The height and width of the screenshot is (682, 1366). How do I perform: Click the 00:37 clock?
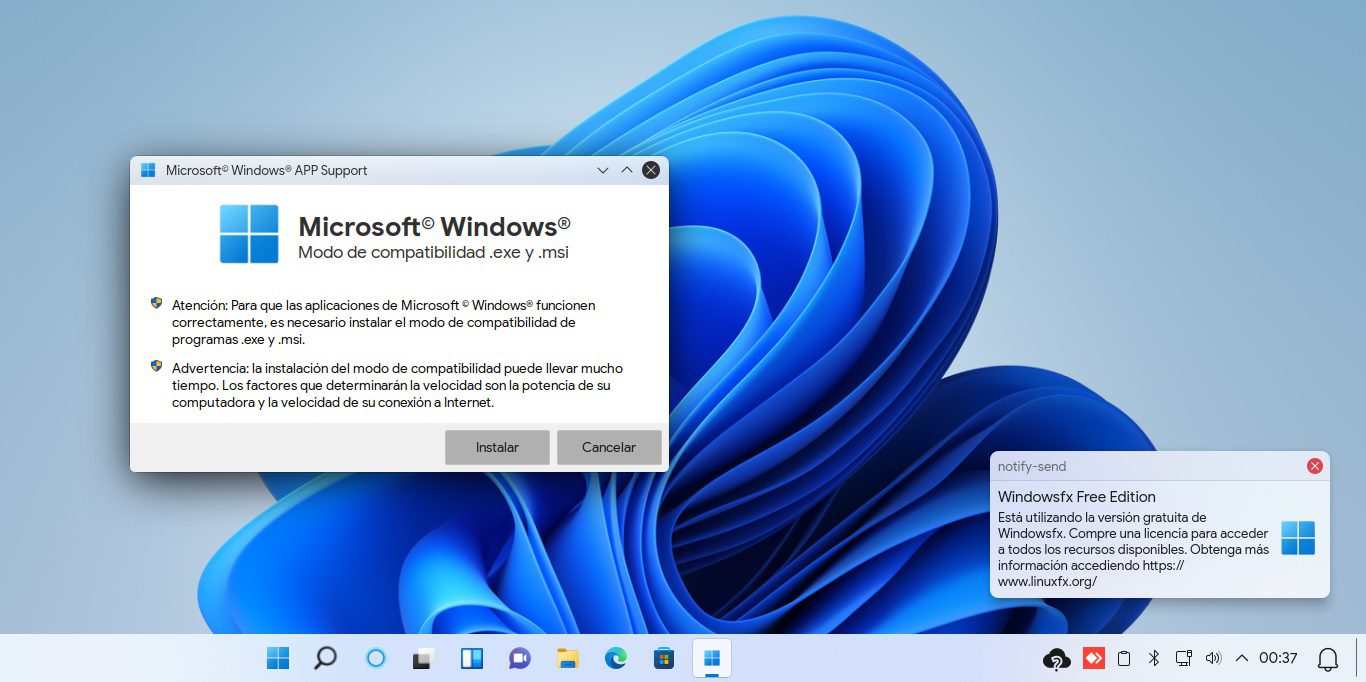click(x=1278, y=658)
